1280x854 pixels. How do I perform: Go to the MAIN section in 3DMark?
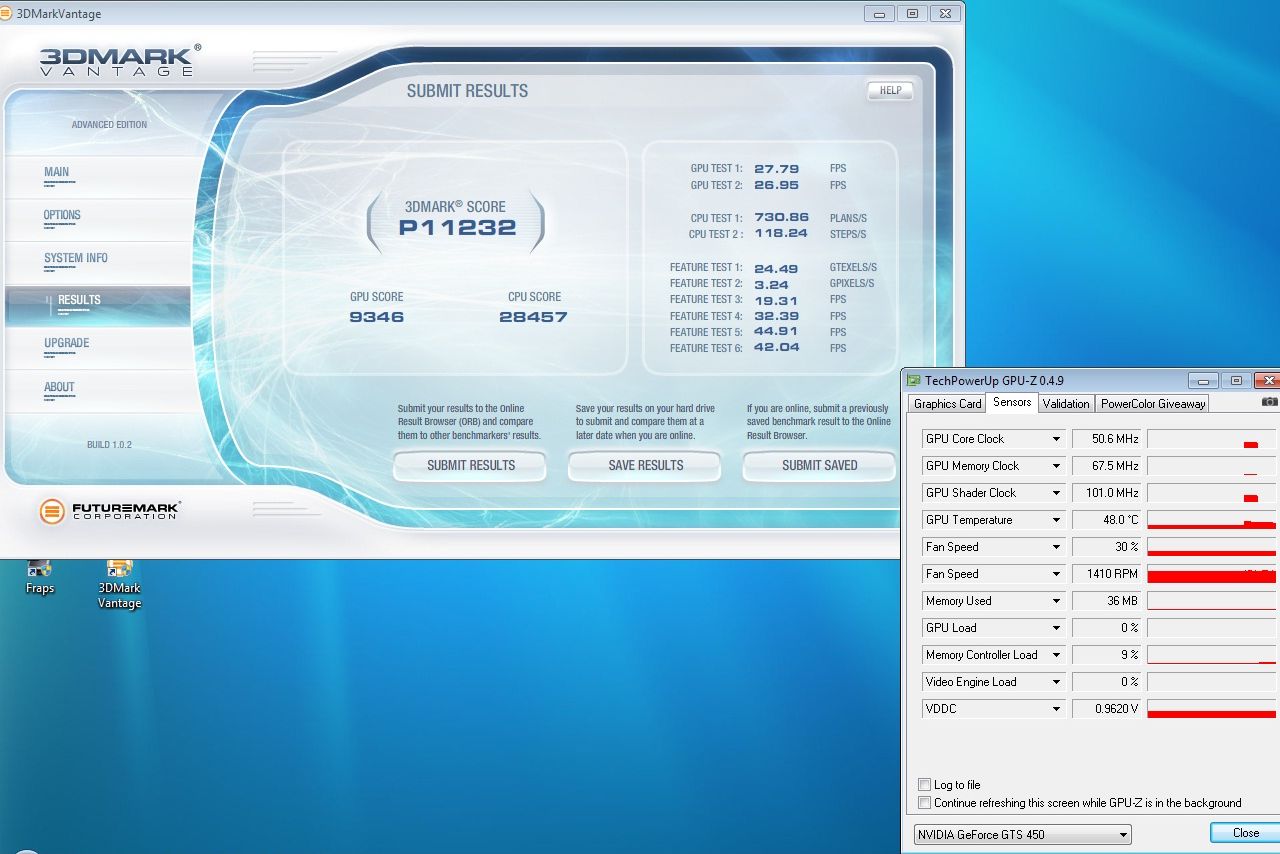[97, 176]
